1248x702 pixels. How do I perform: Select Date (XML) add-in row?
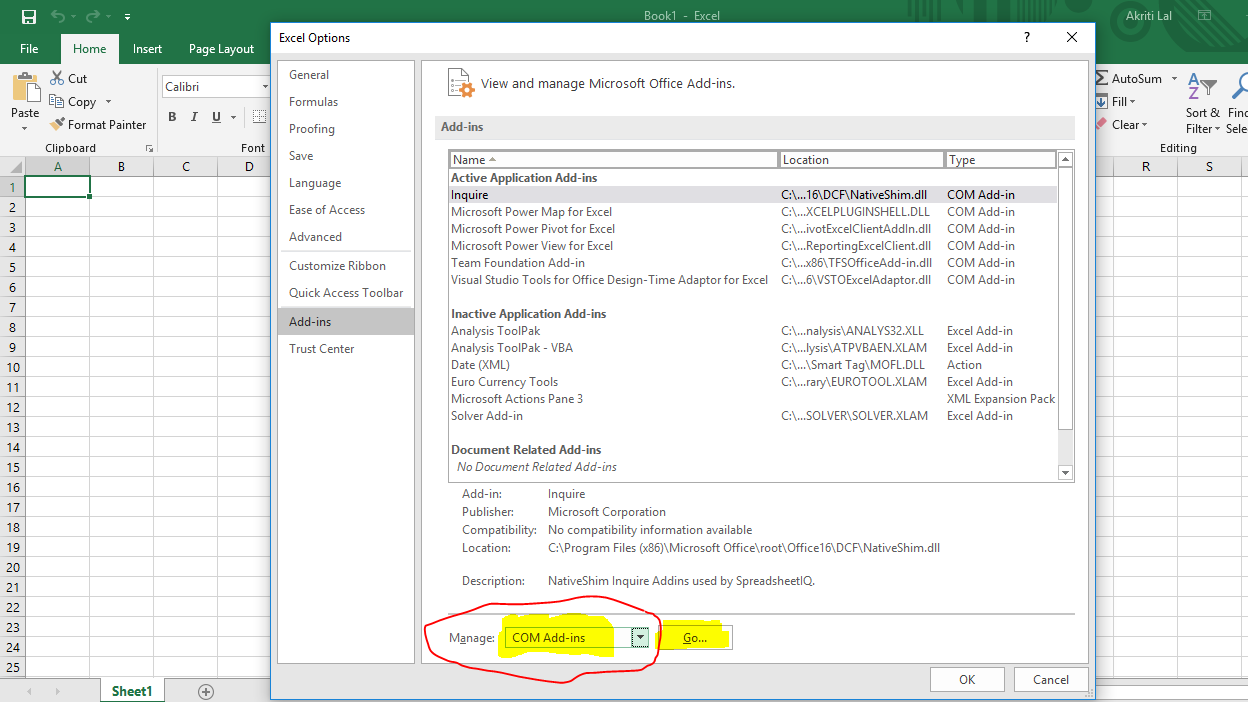(753, 365)
